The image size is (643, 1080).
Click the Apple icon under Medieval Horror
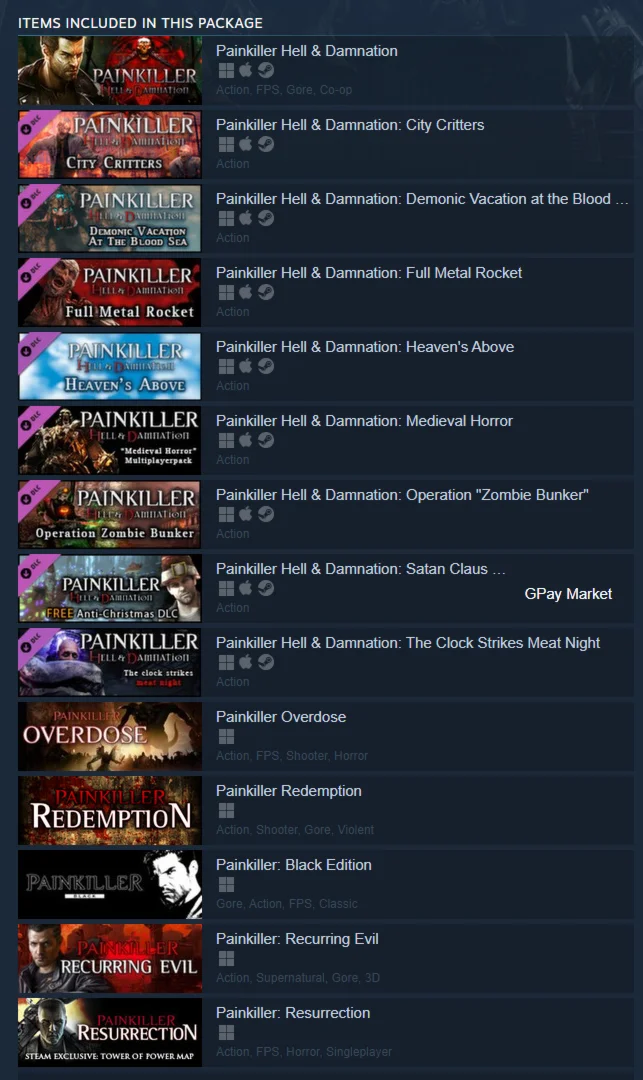[x=246, y=440]
